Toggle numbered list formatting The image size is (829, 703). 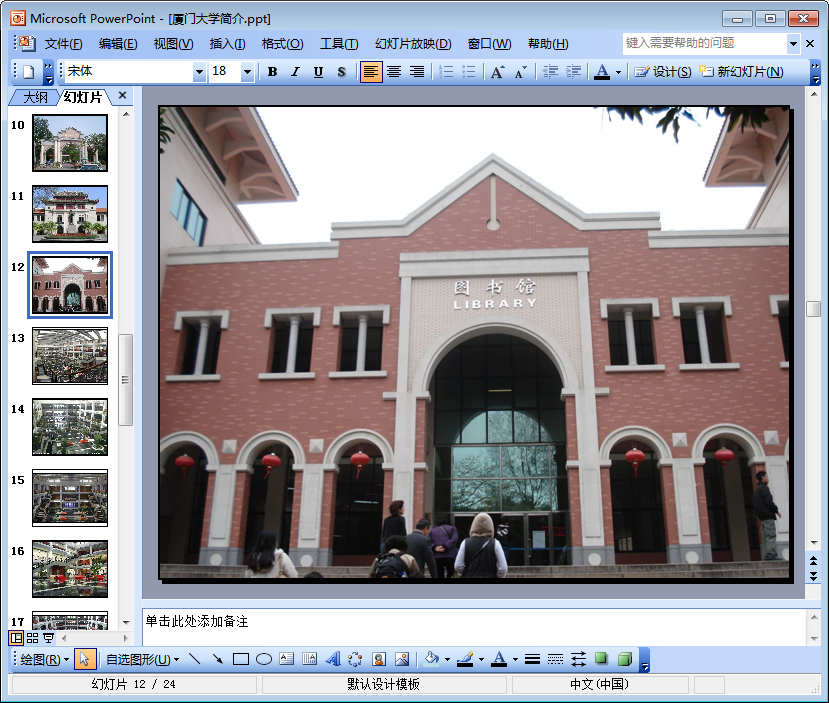coord(446,72)
